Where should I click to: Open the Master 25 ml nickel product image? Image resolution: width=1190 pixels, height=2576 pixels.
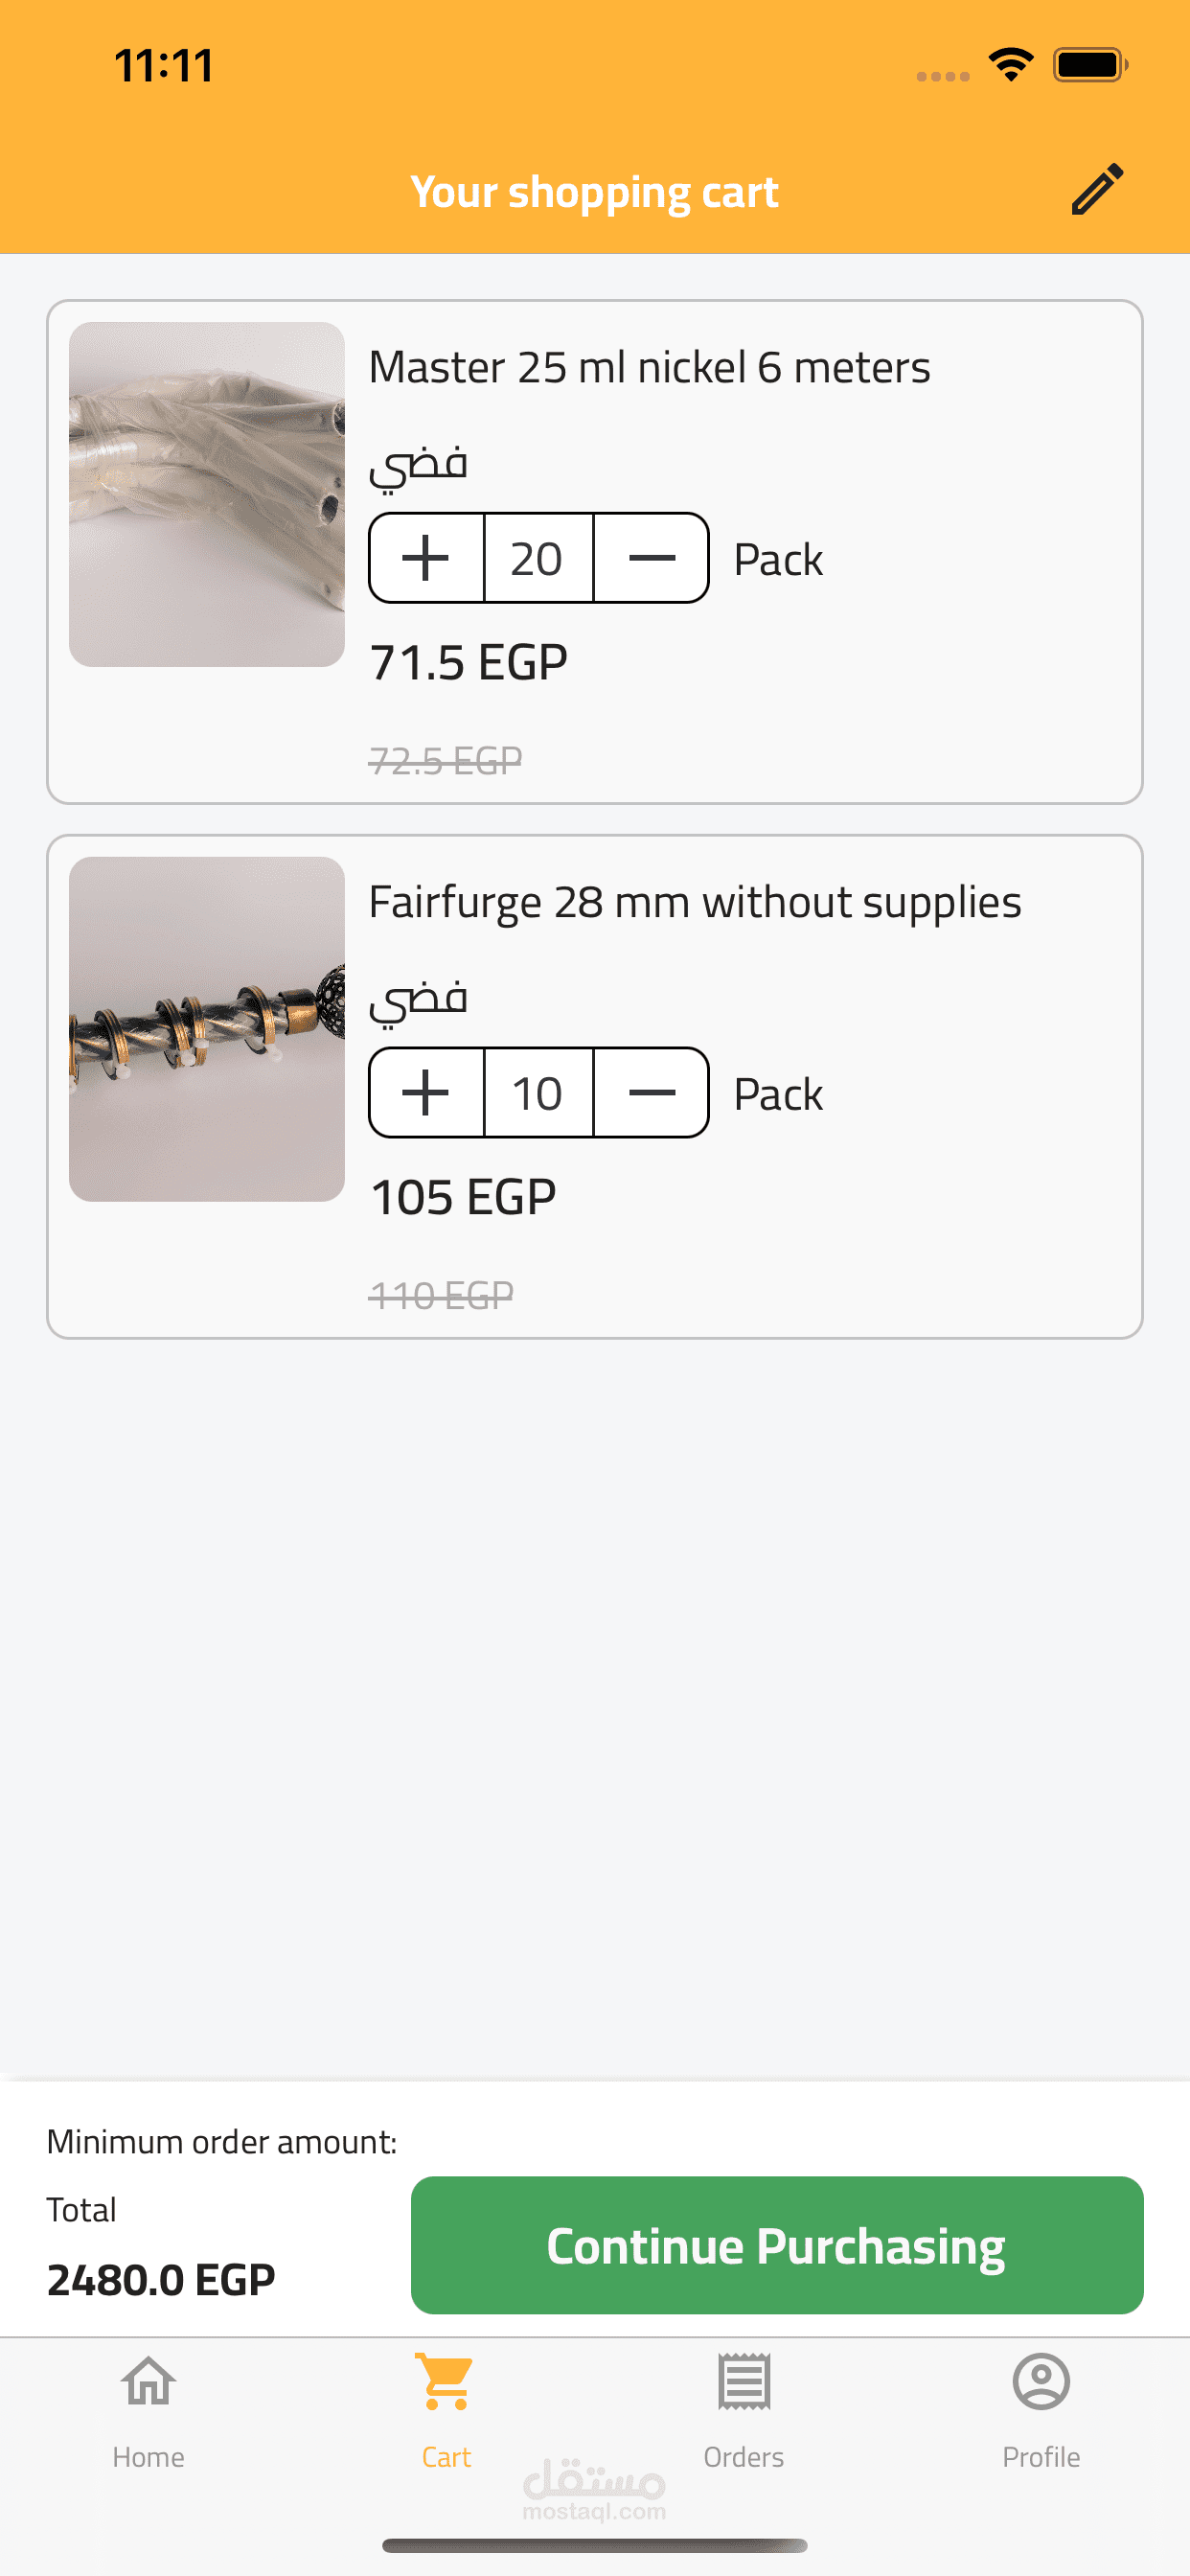click(x=207, y=494)
